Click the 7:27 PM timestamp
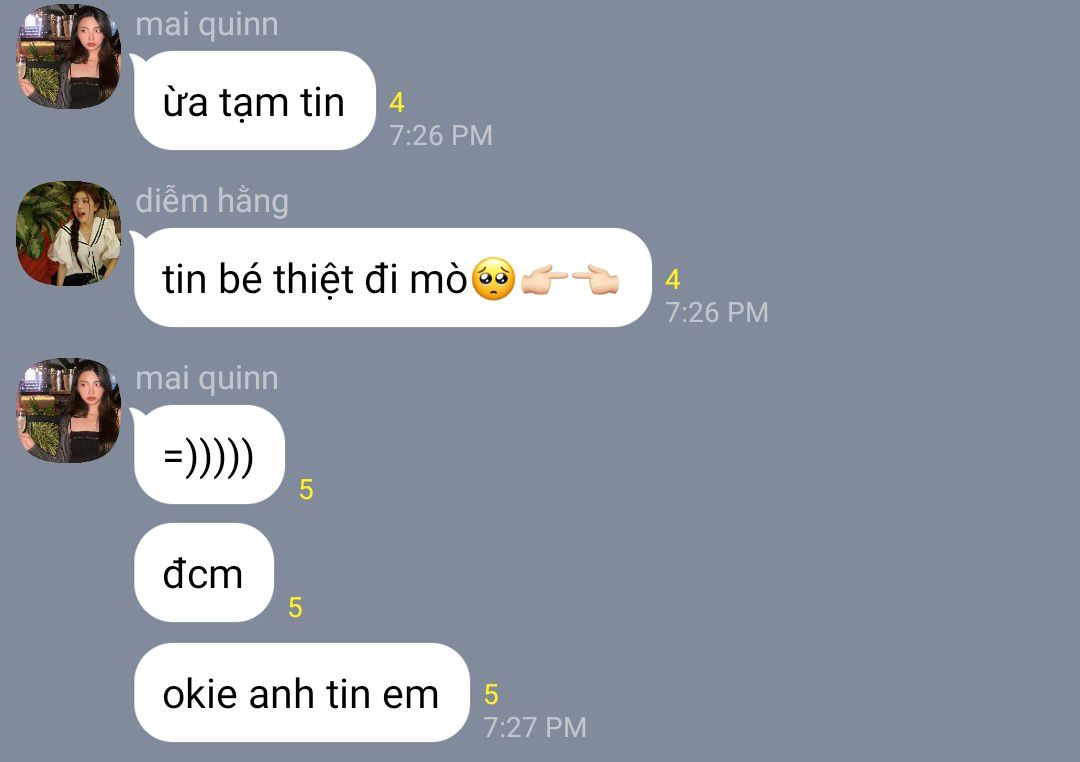1080x762 pixels. pyautogui.click(x=535, y=728)
